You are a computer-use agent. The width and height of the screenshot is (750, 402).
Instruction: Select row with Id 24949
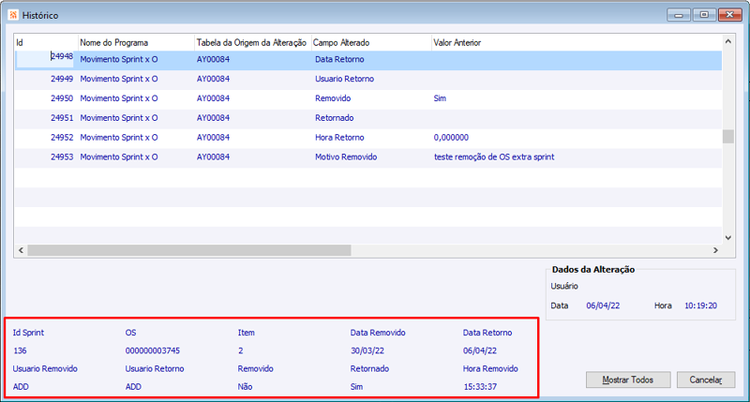(x=368, y=79)
